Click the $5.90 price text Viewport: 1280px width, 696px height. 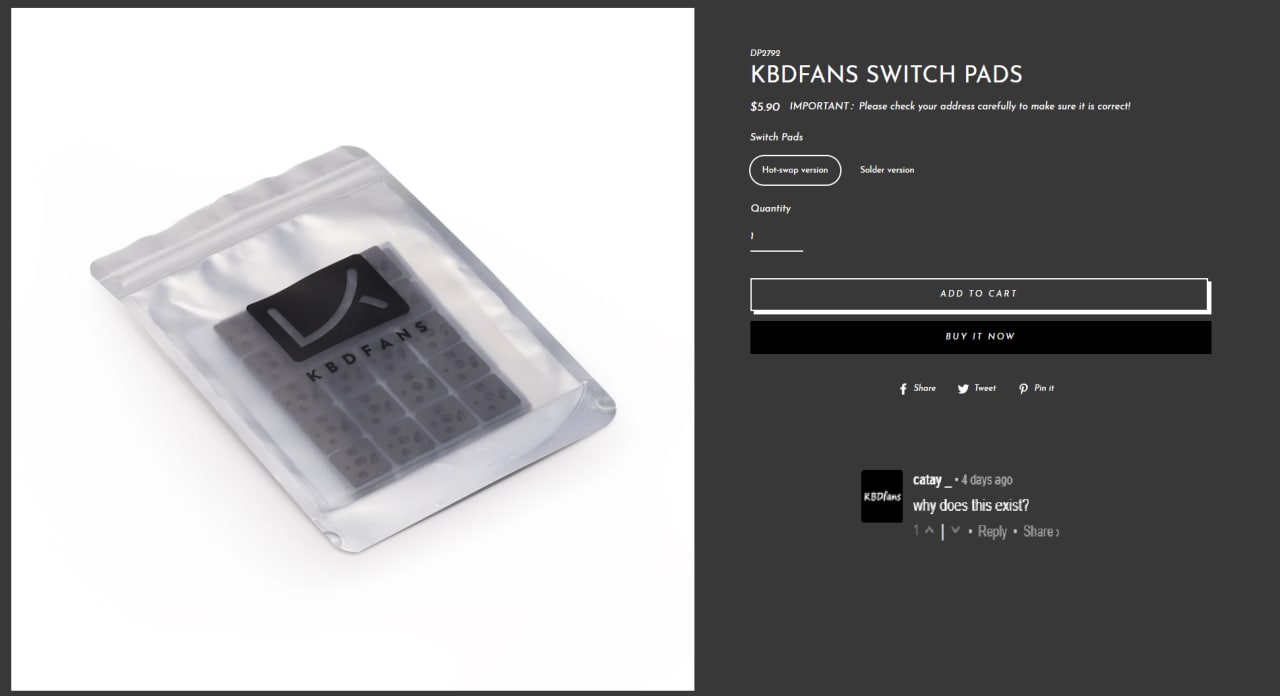coord(765,107)
